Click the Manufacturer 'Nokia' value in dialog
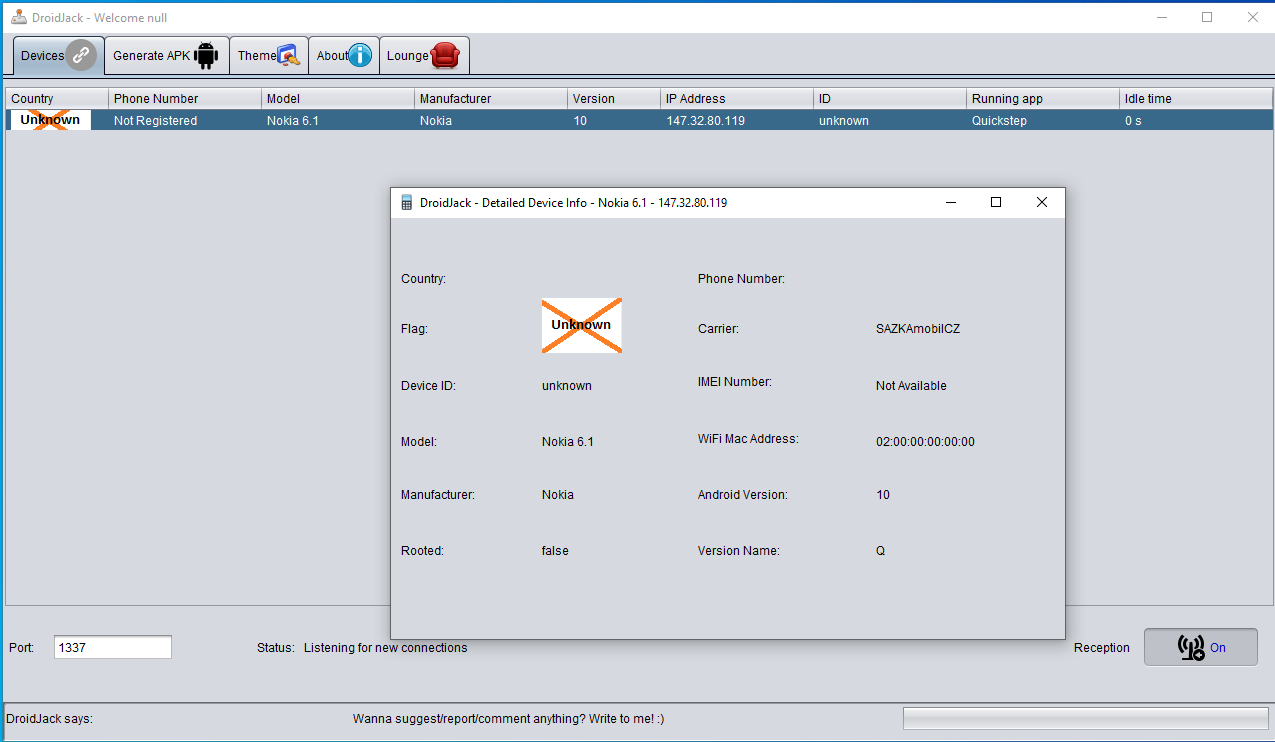The width and height of the screenshot is (1275, 742). pos(558,494)
